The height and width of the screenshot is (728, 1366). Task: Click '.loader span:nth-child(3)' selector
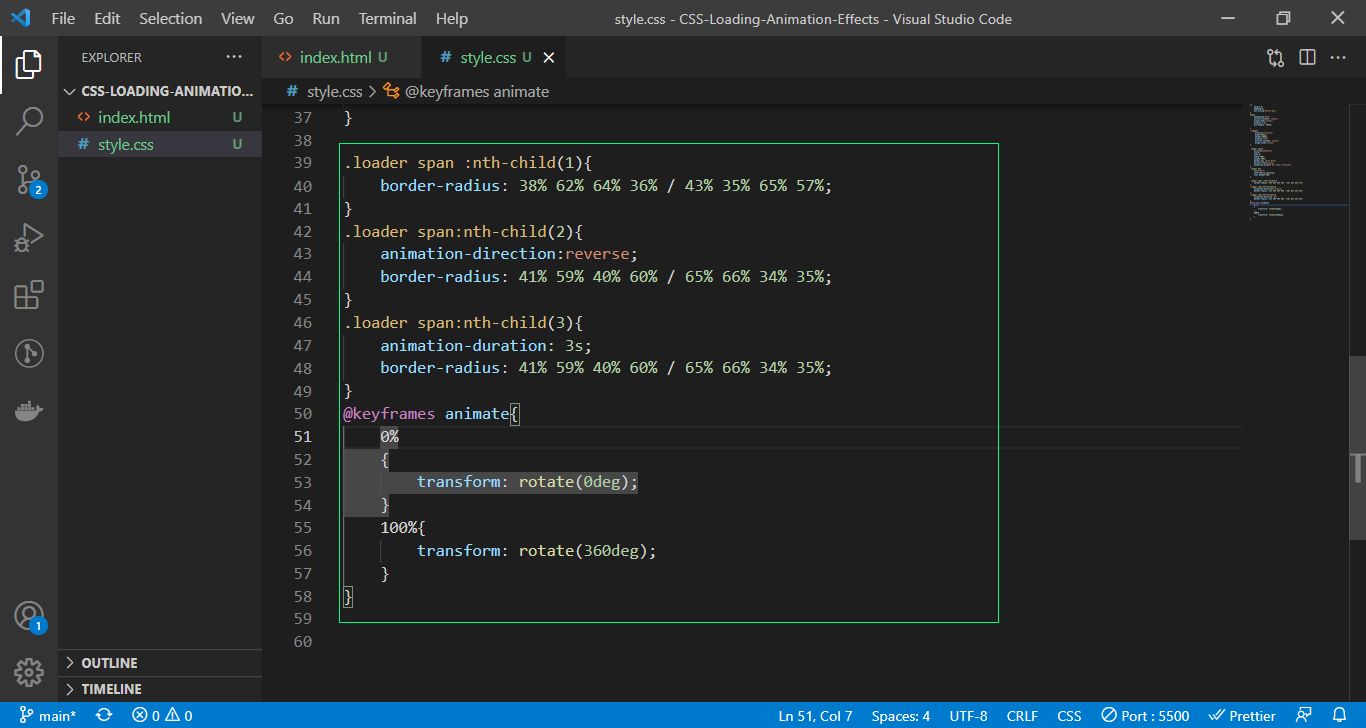pyautogui.click(x=459, y=322)
